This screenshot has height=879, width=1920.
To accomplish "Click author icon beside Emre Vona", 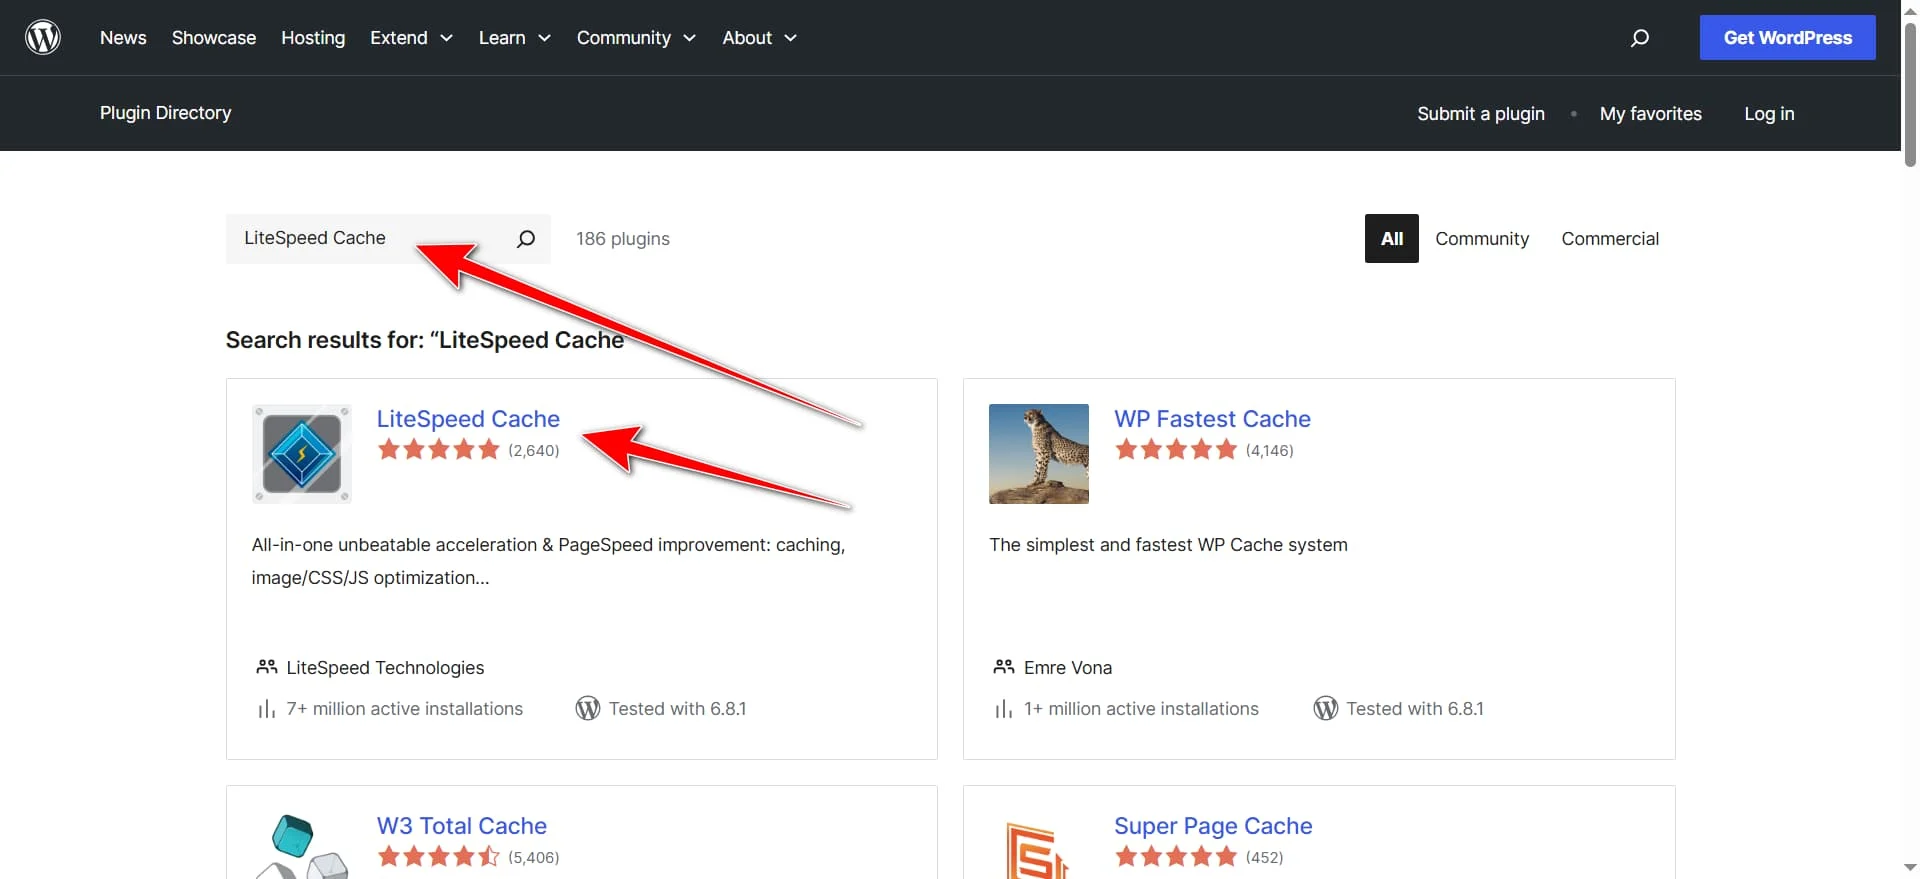I will point(1004,667).
